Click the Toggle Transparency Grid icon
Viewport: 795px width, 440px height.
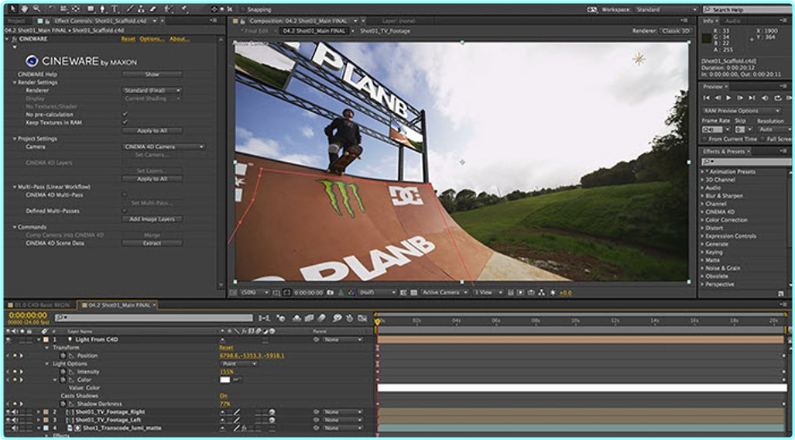click(x=414, y=292)
